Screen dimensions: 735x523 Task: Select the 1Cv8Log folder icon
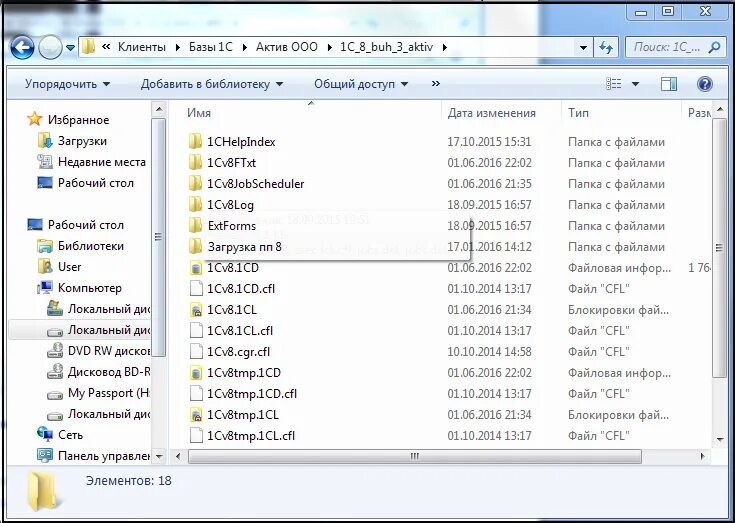(x=195, y=205)
